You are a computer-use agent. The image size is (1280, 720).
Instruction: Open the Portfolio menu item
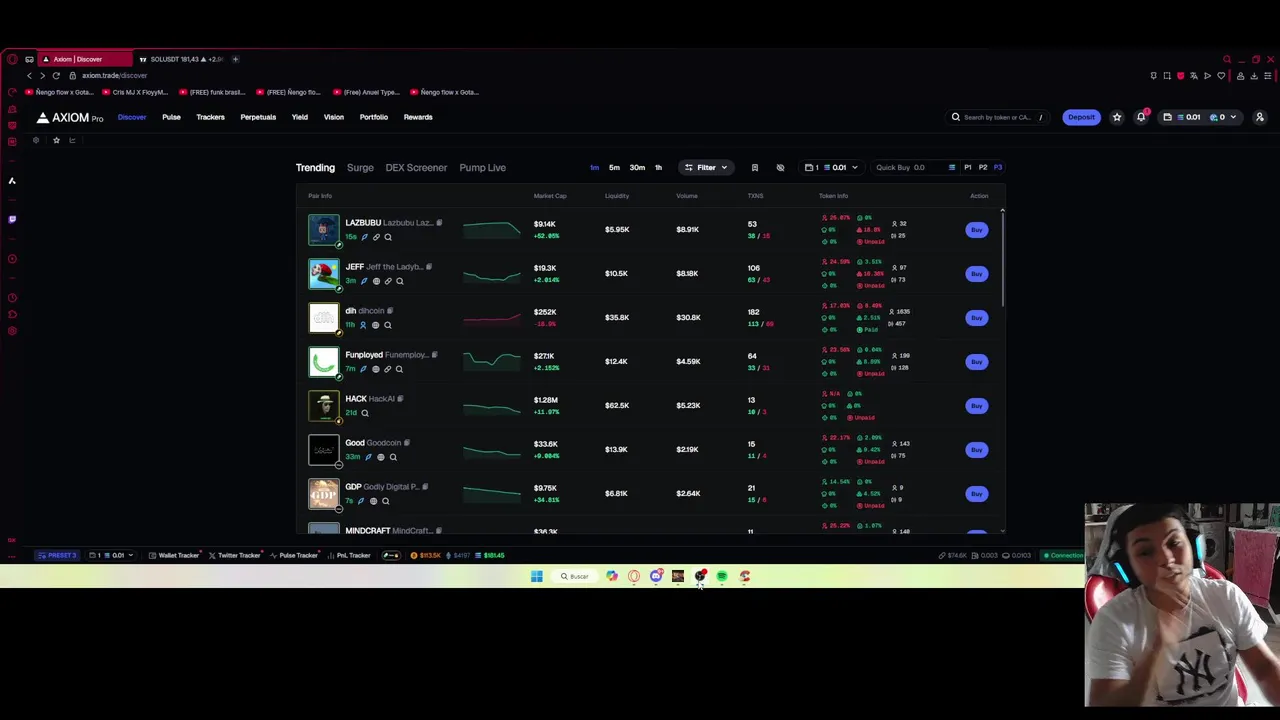tap(373, 117)
